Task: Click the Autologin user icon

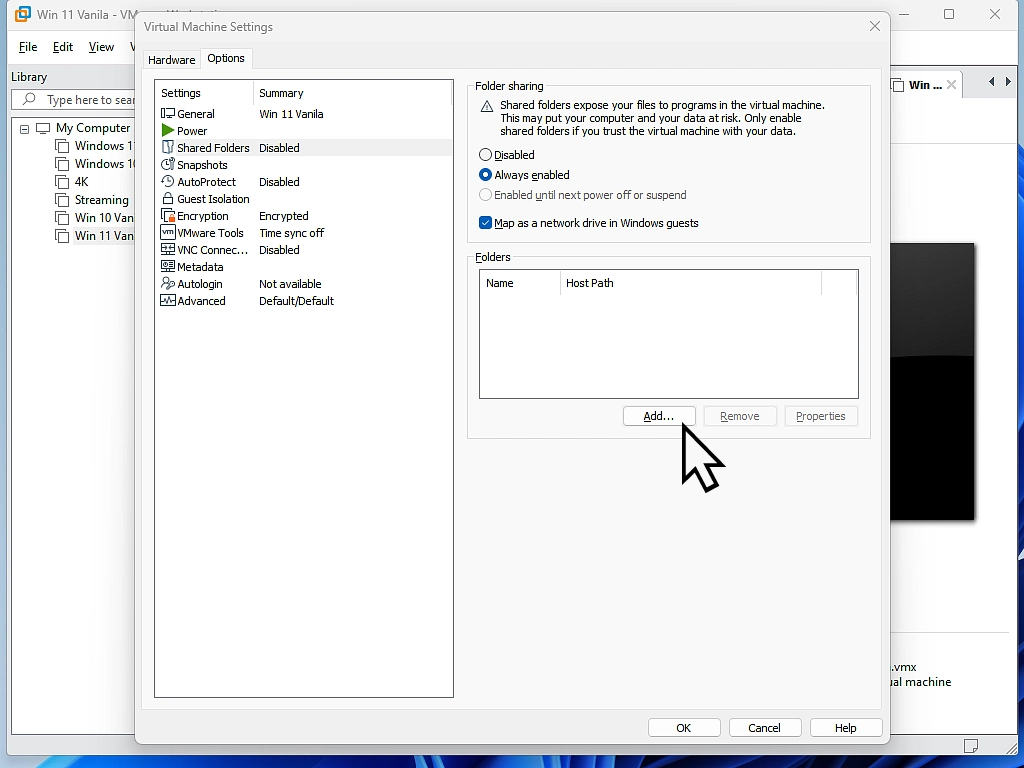Action: pos(168,283)
